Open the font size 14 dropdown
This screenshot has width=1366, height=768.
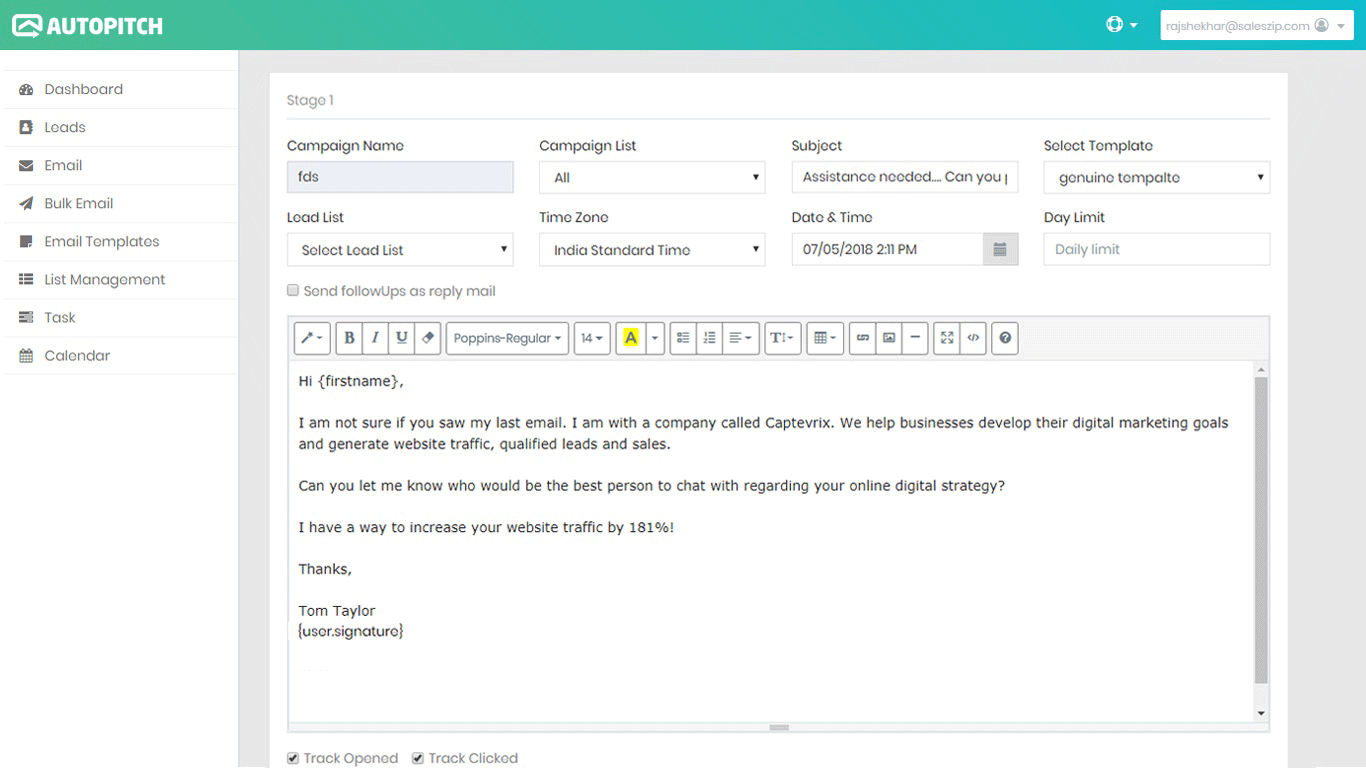pyautogui.click(x=592, y=338)
